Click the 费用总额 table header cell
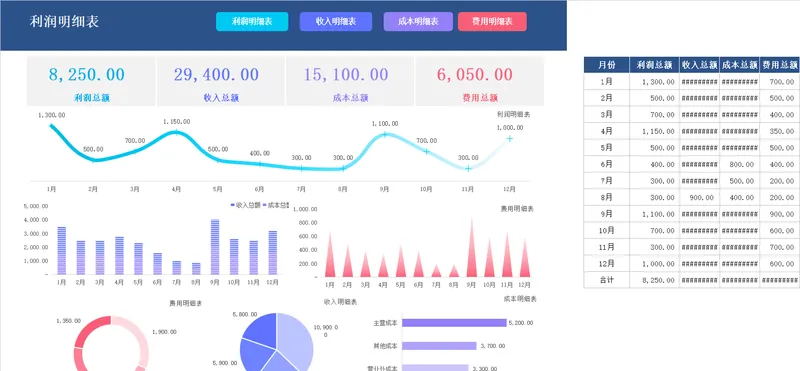Viewport: 800px width, 371px height. point(780,65)
